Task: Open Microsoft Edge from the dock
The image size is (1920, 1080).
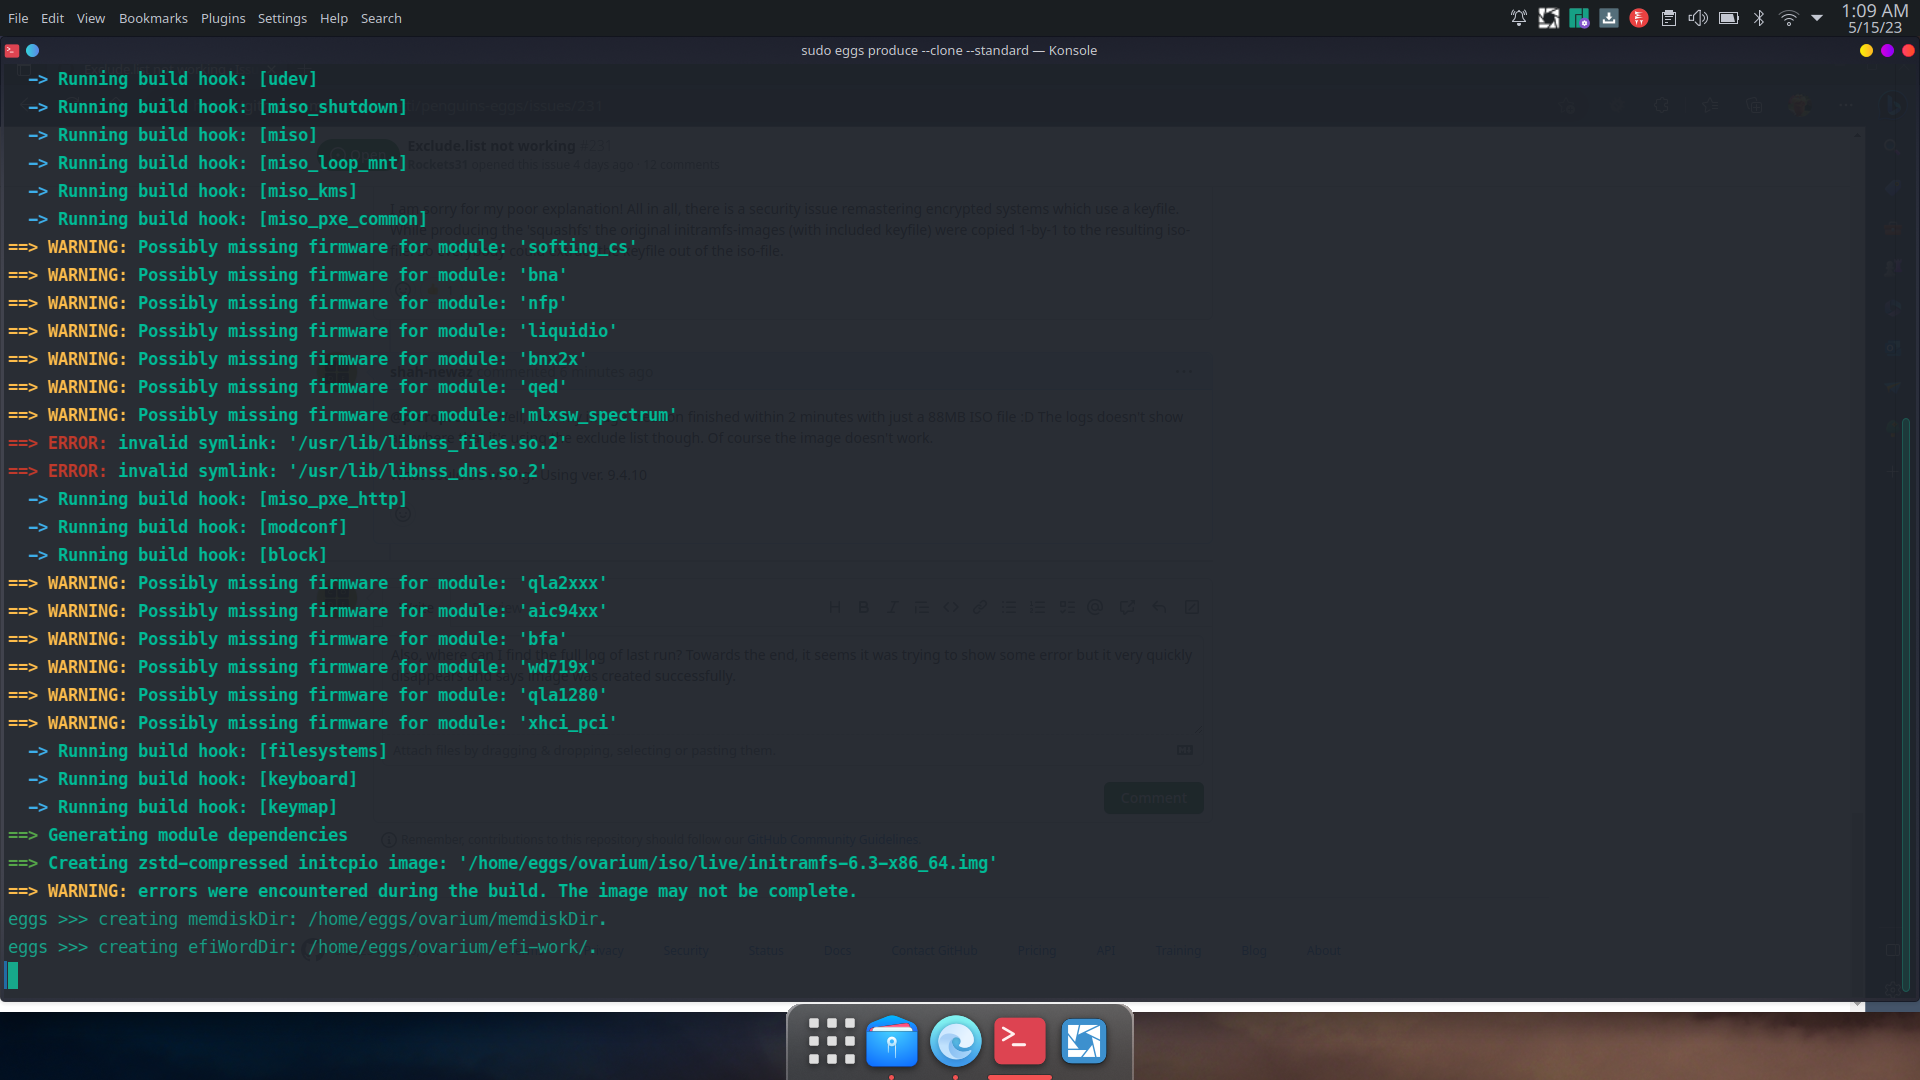Action: pos(956,1040)
